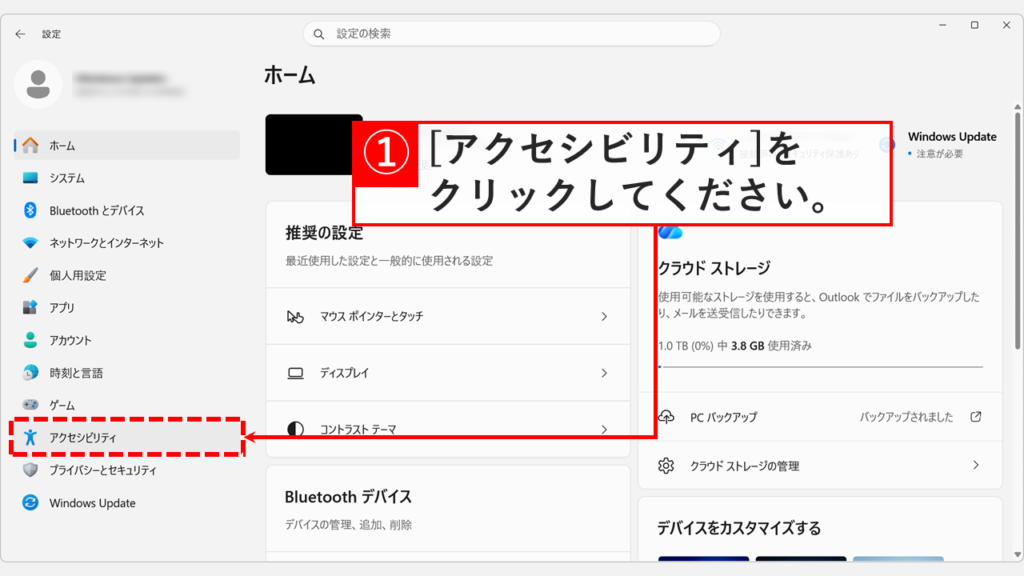Open ゲーム in the sidebar
The height and width of the screenshot is (576, 1024).
[x=127, y=405]
